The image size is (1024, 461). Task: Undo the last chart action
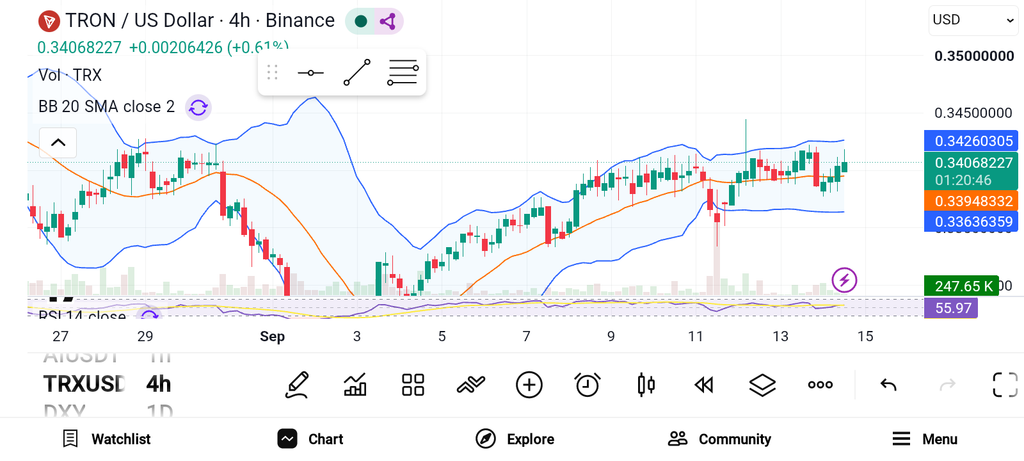(x=888, y=385)
